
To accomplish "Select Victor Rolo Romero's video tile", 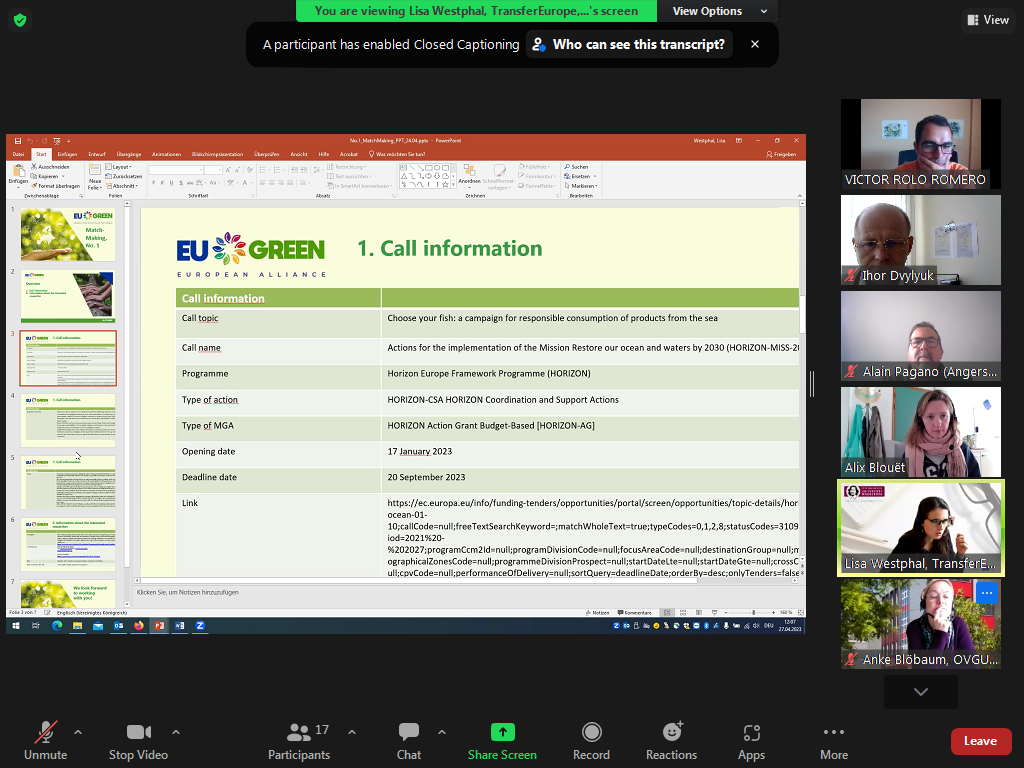I will click(921, 144).
